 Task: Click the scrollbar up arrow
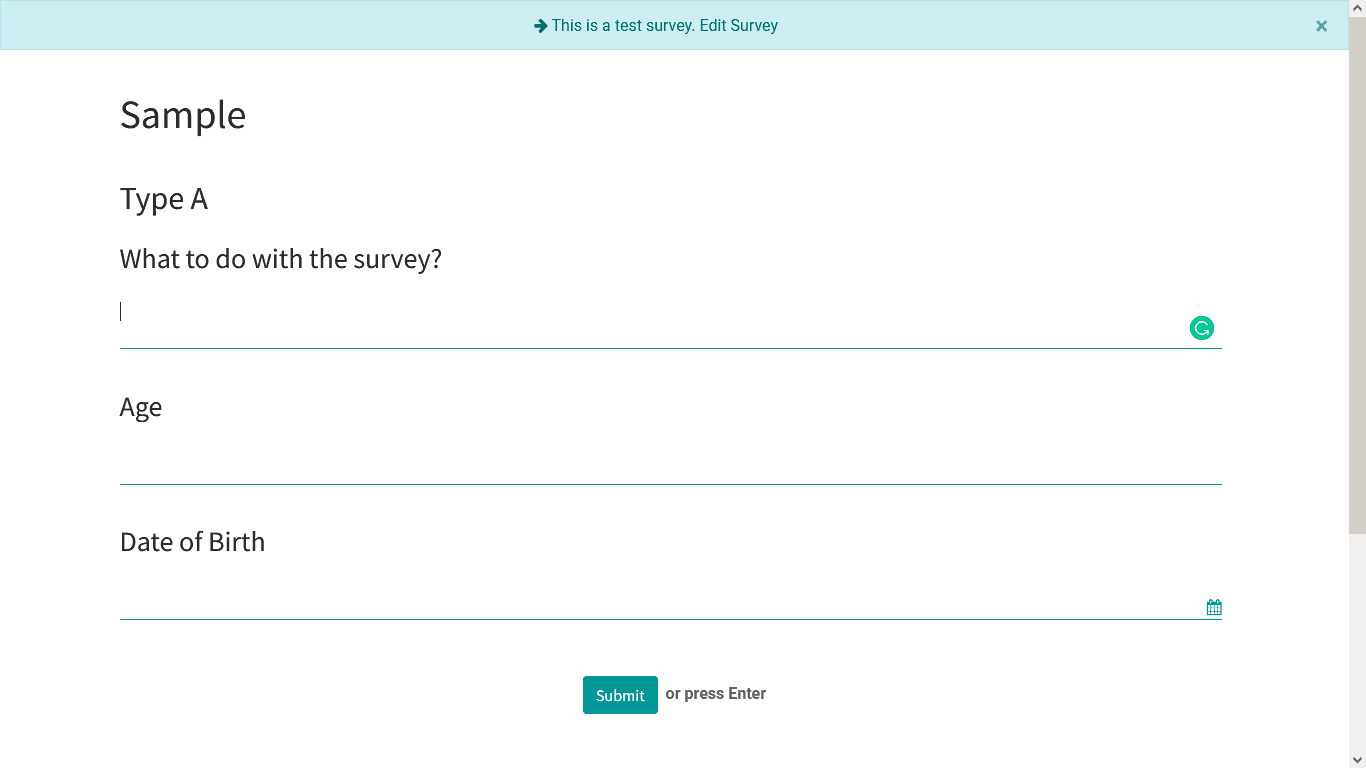[1358, 8]
